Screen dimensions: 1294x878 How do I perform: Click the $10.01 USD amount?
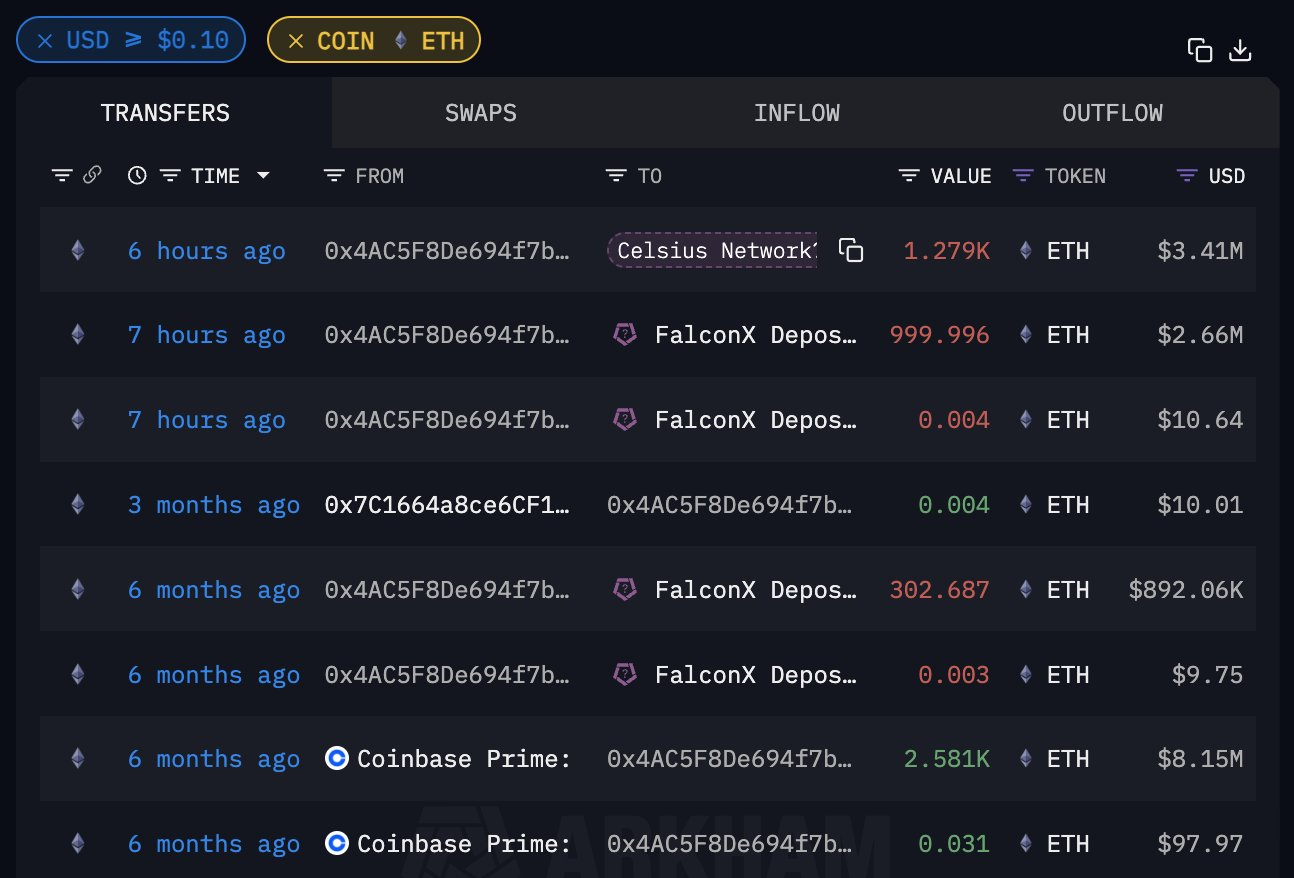pos(1200,504)
